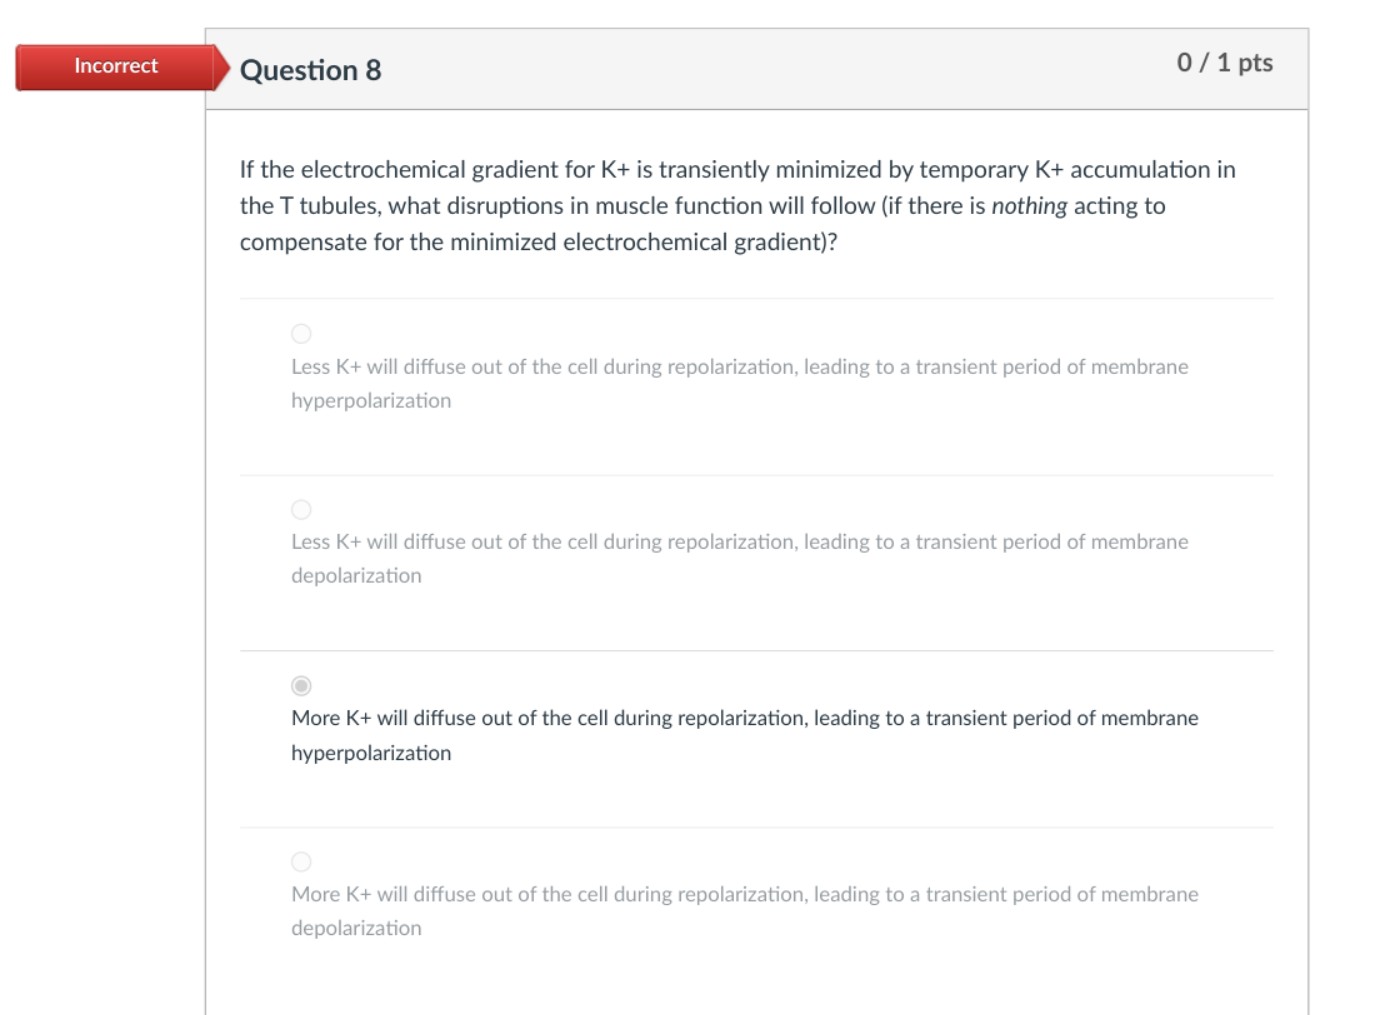Click the word 'hyperpolarization' in the first answer
1378x1015 pixels.
tap(370, 400)
